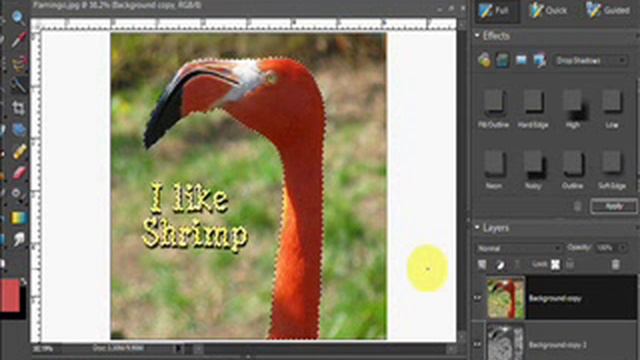This screenshot has width=640, height=360.
Task: Select the Background copy 2 layer thumbnail
Action: click(x=506, y=342)
